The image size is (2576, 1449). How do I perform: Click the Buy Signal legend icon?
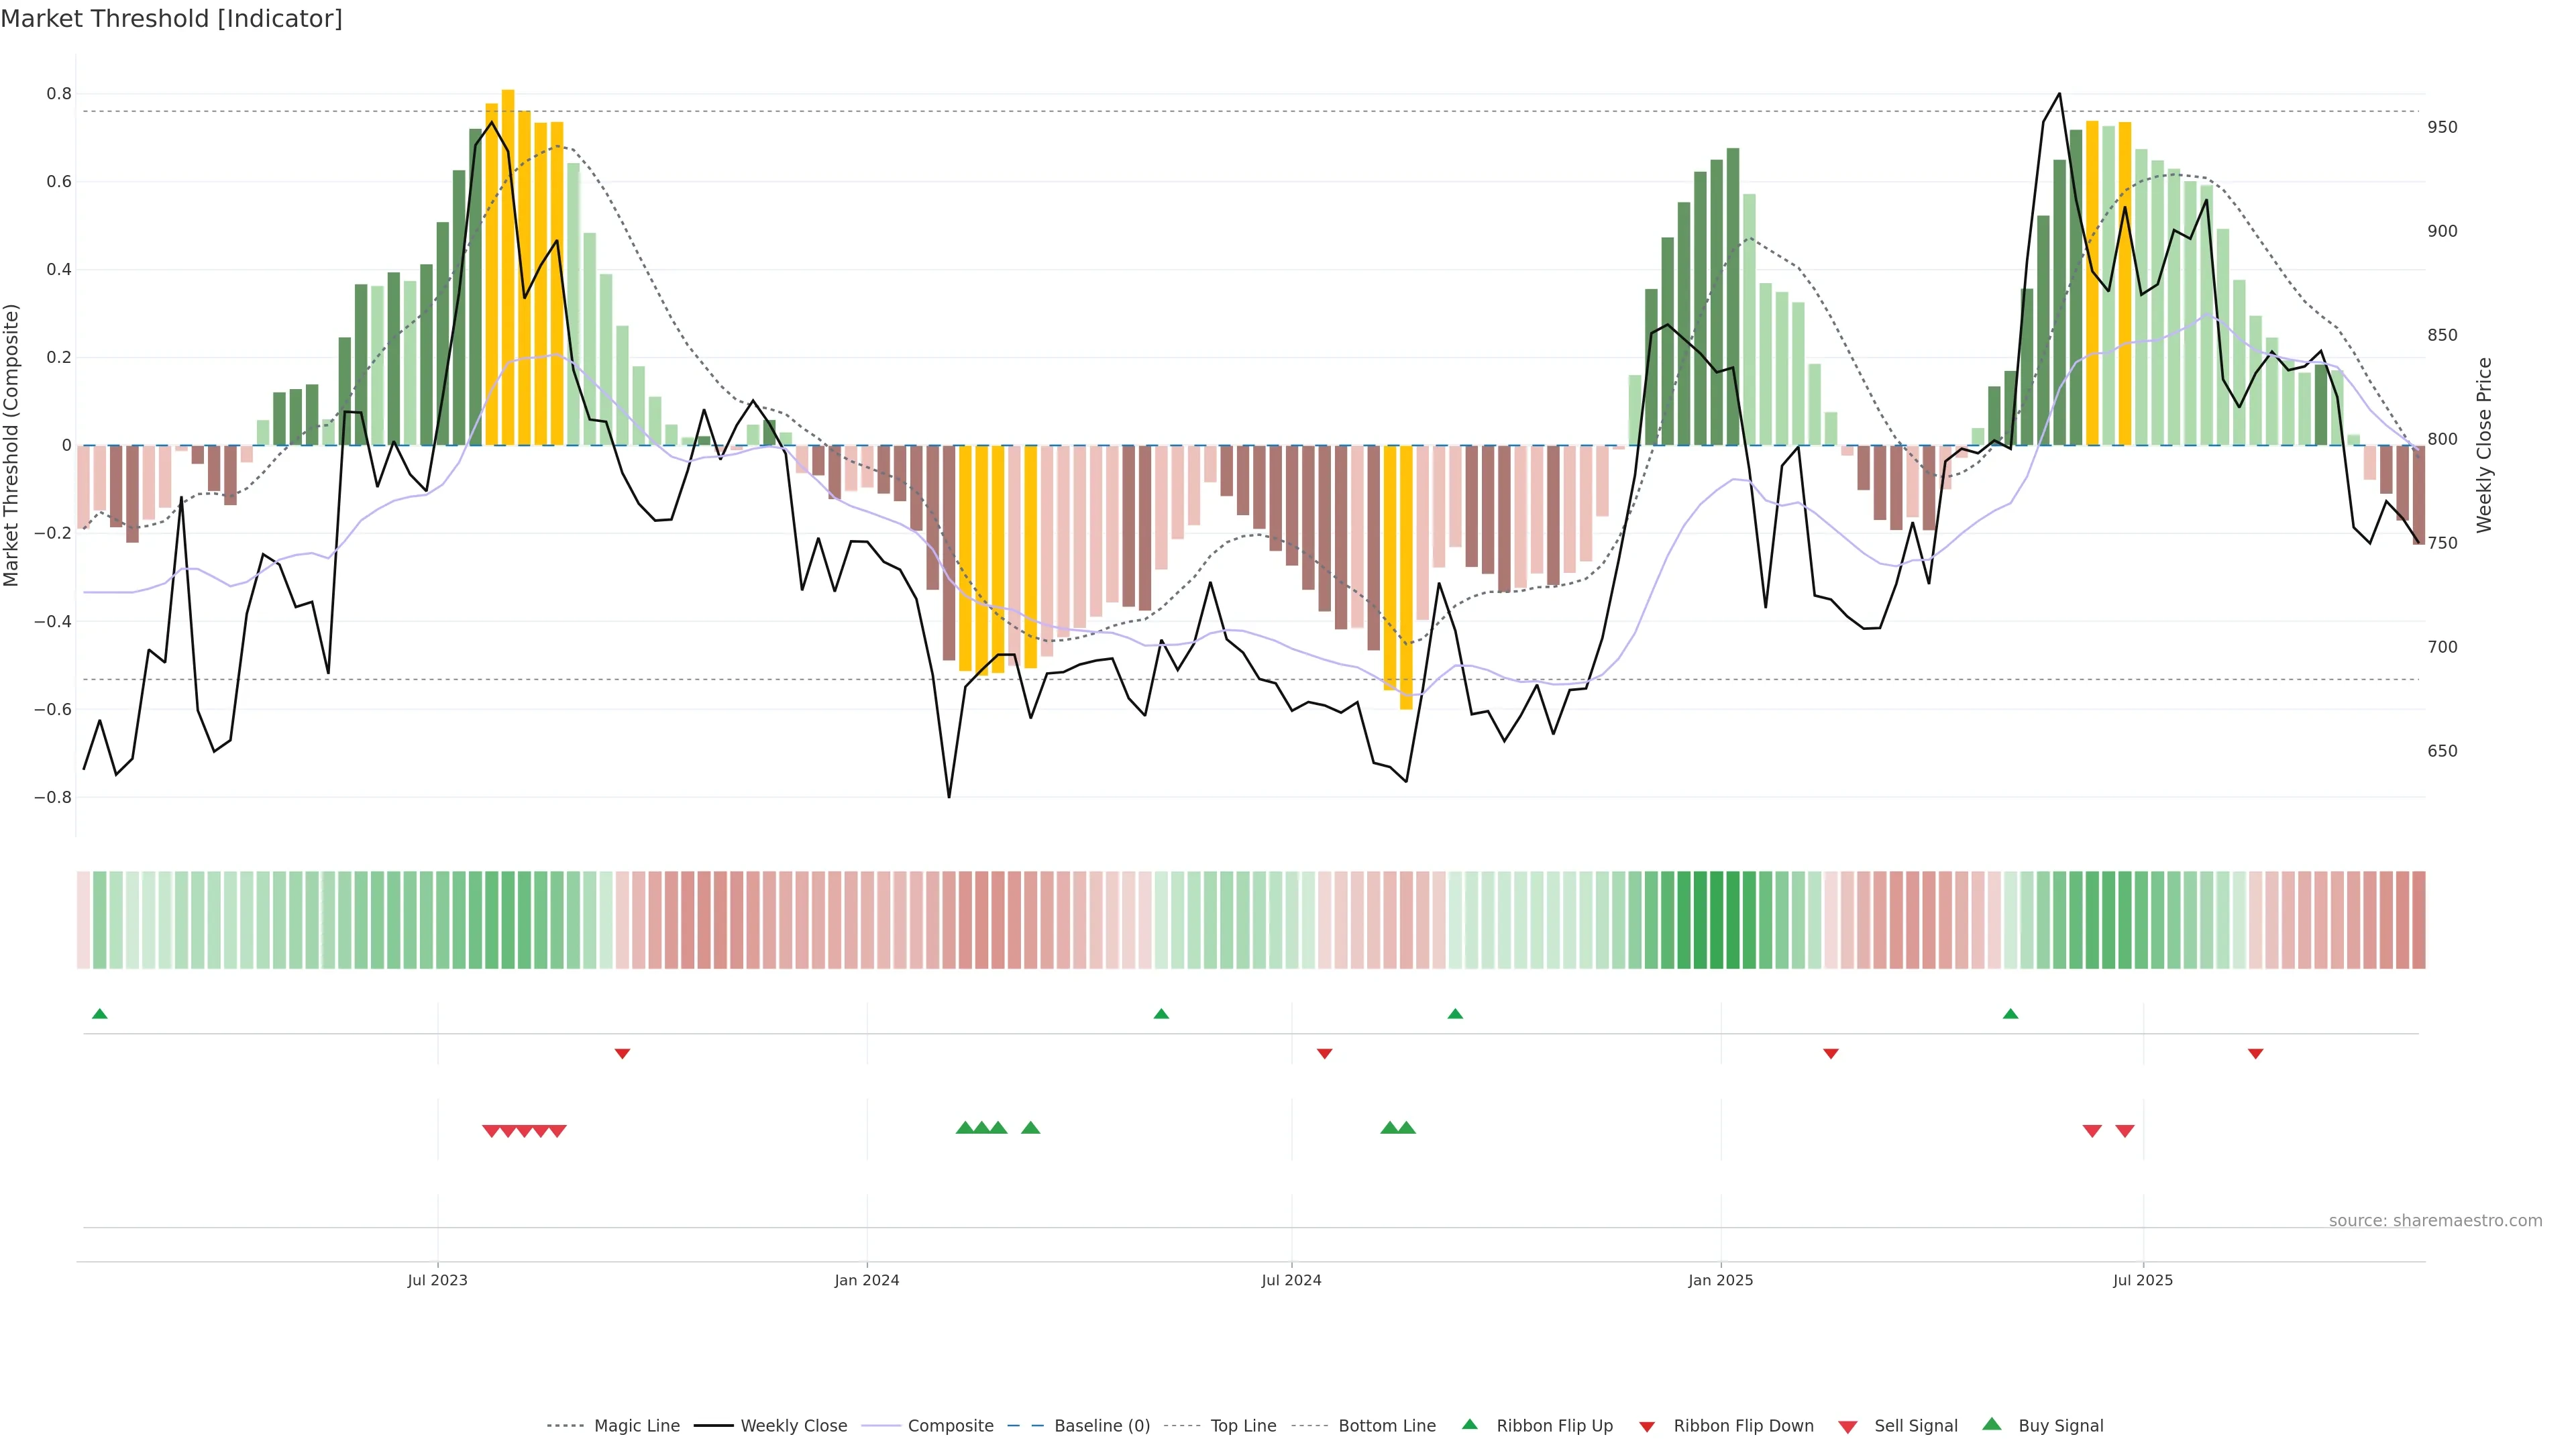1992,1424
